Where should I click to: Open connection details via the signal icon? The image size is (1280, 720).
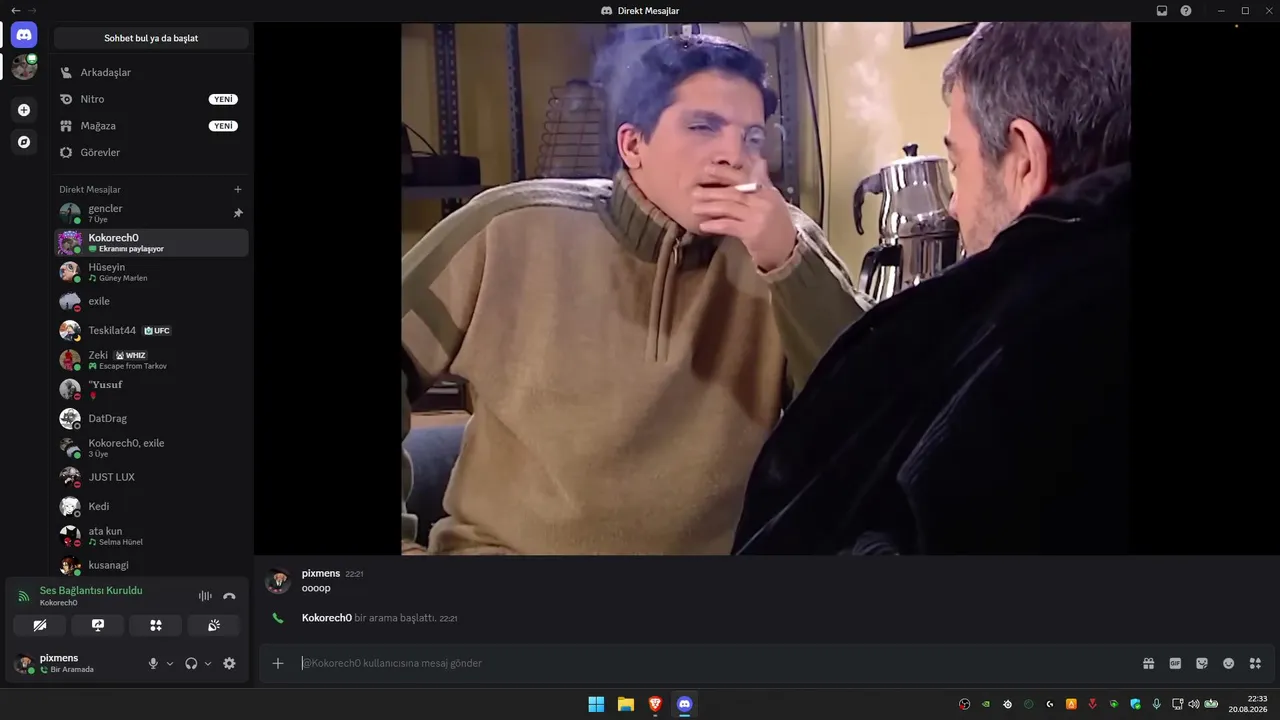24,596
